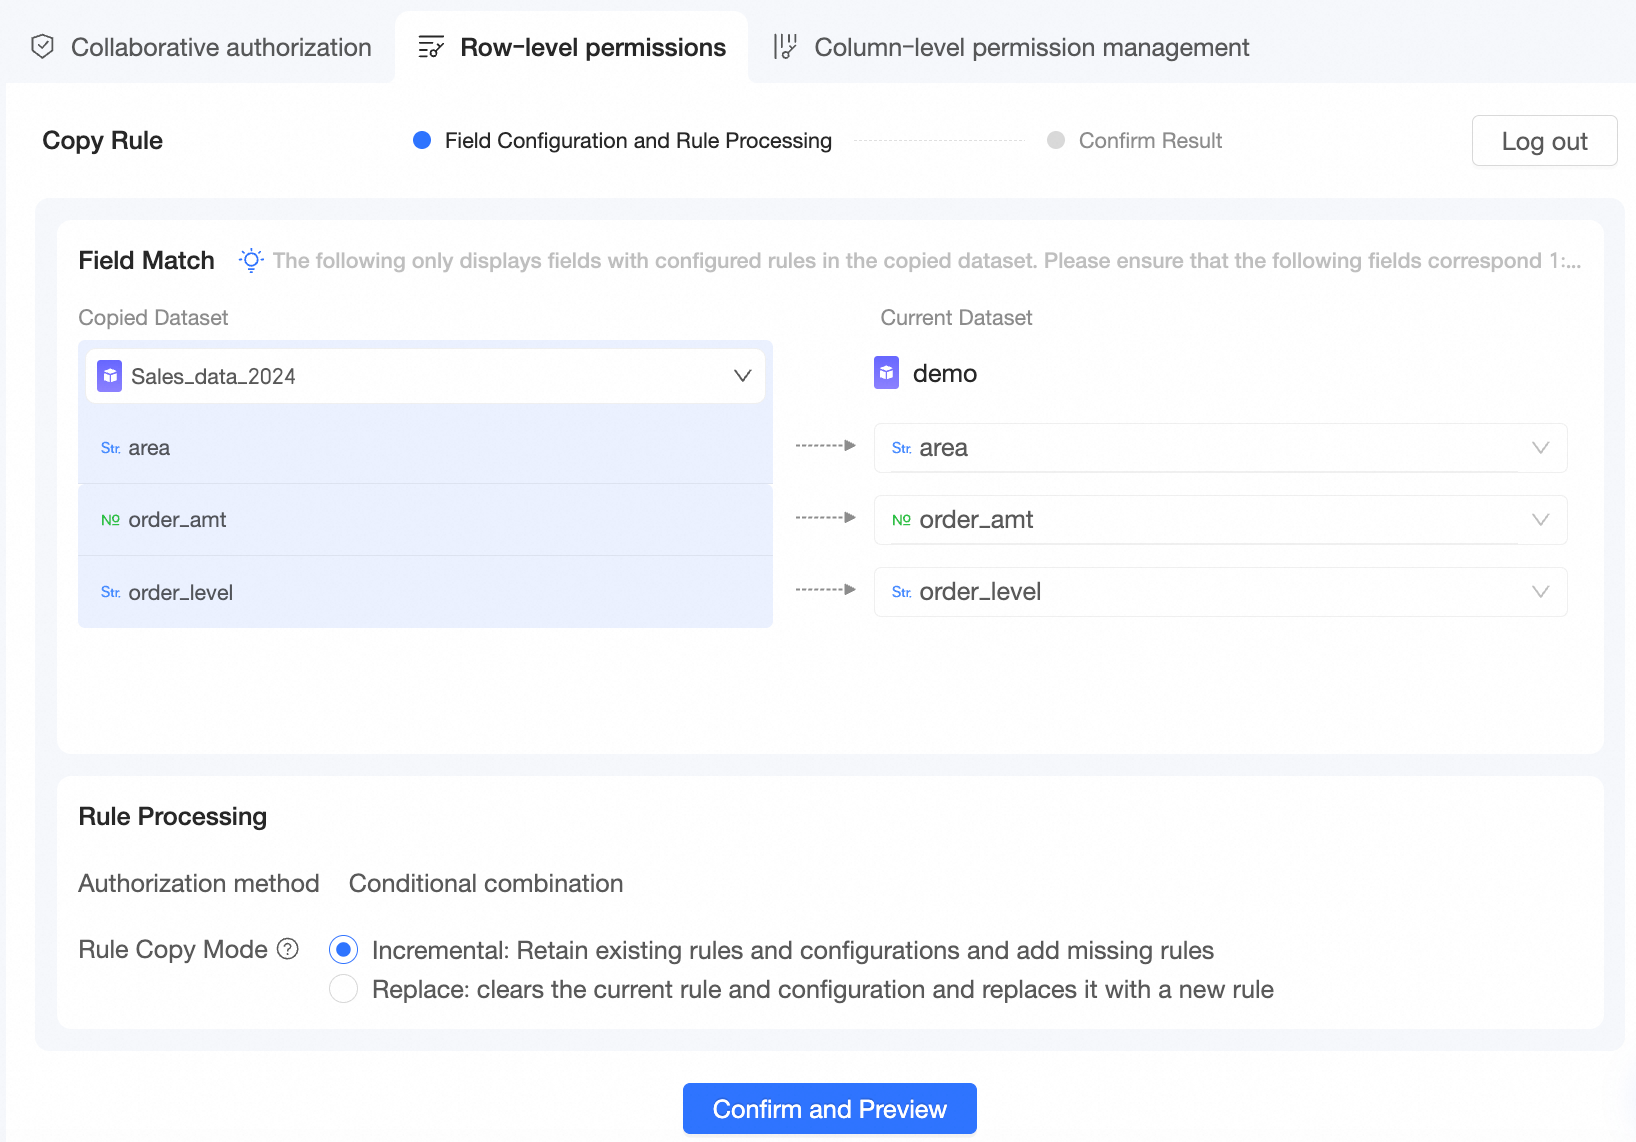This screenshot has width=1636, height=1142.
Task: Click the Column-level permission management icon
Action: pos(785,47)
